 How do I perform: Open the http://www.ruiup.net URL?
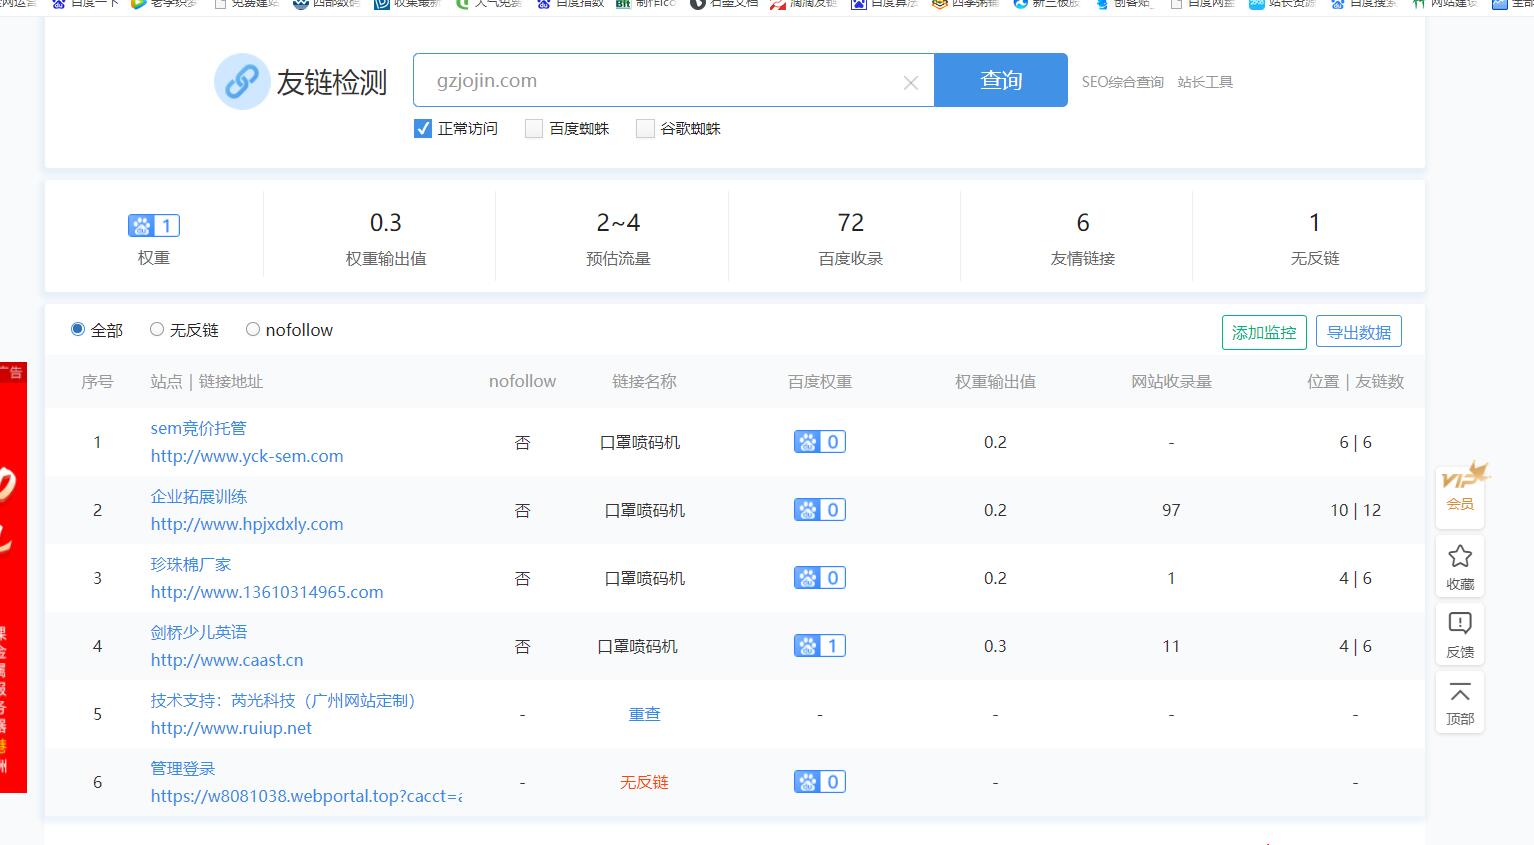click(x=231, y=728)
